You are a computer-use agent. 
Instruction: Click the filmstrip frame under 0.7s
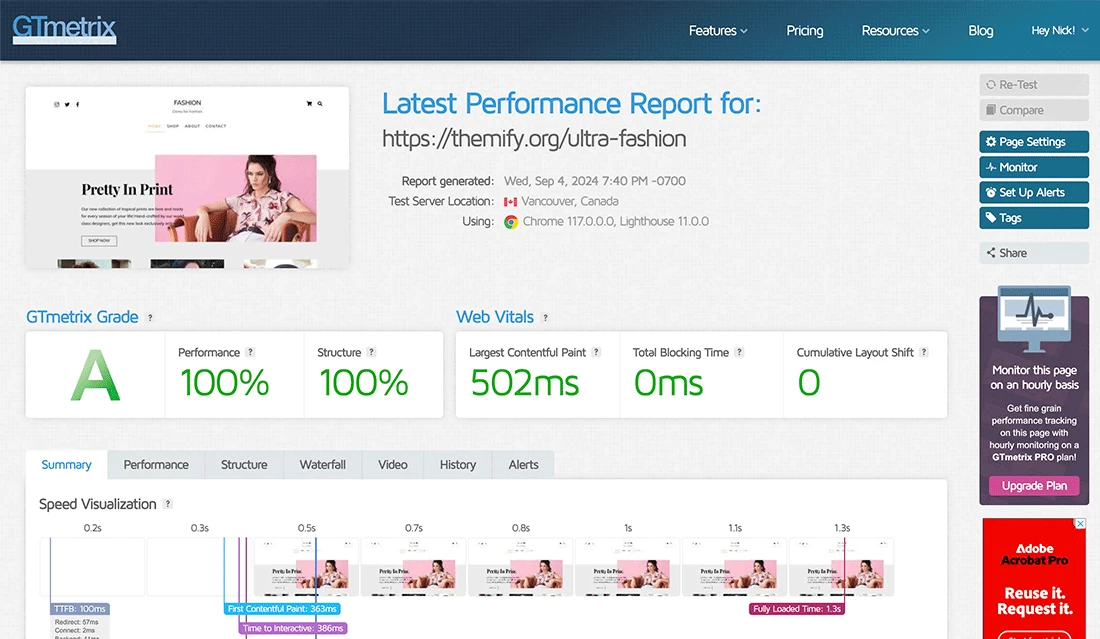tap(413, 567)
